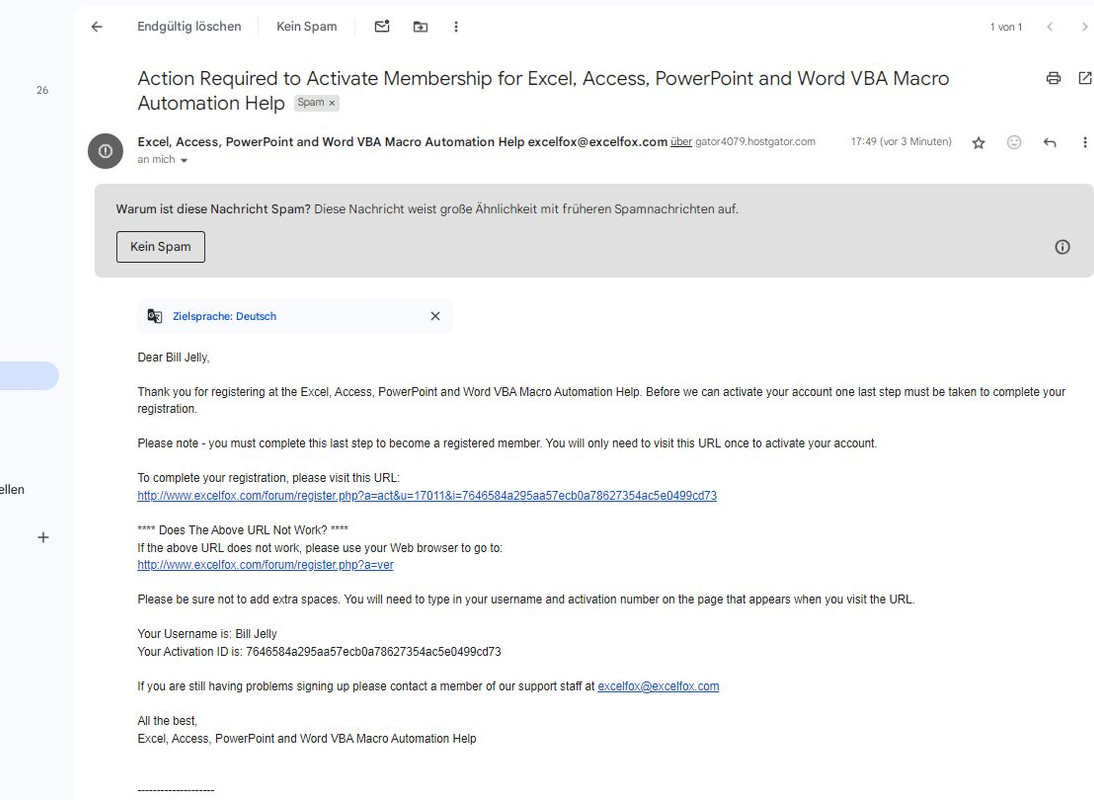Go to newer message with left chevron
Viewport: 1094px width, 800px height.
[1049, 27]
